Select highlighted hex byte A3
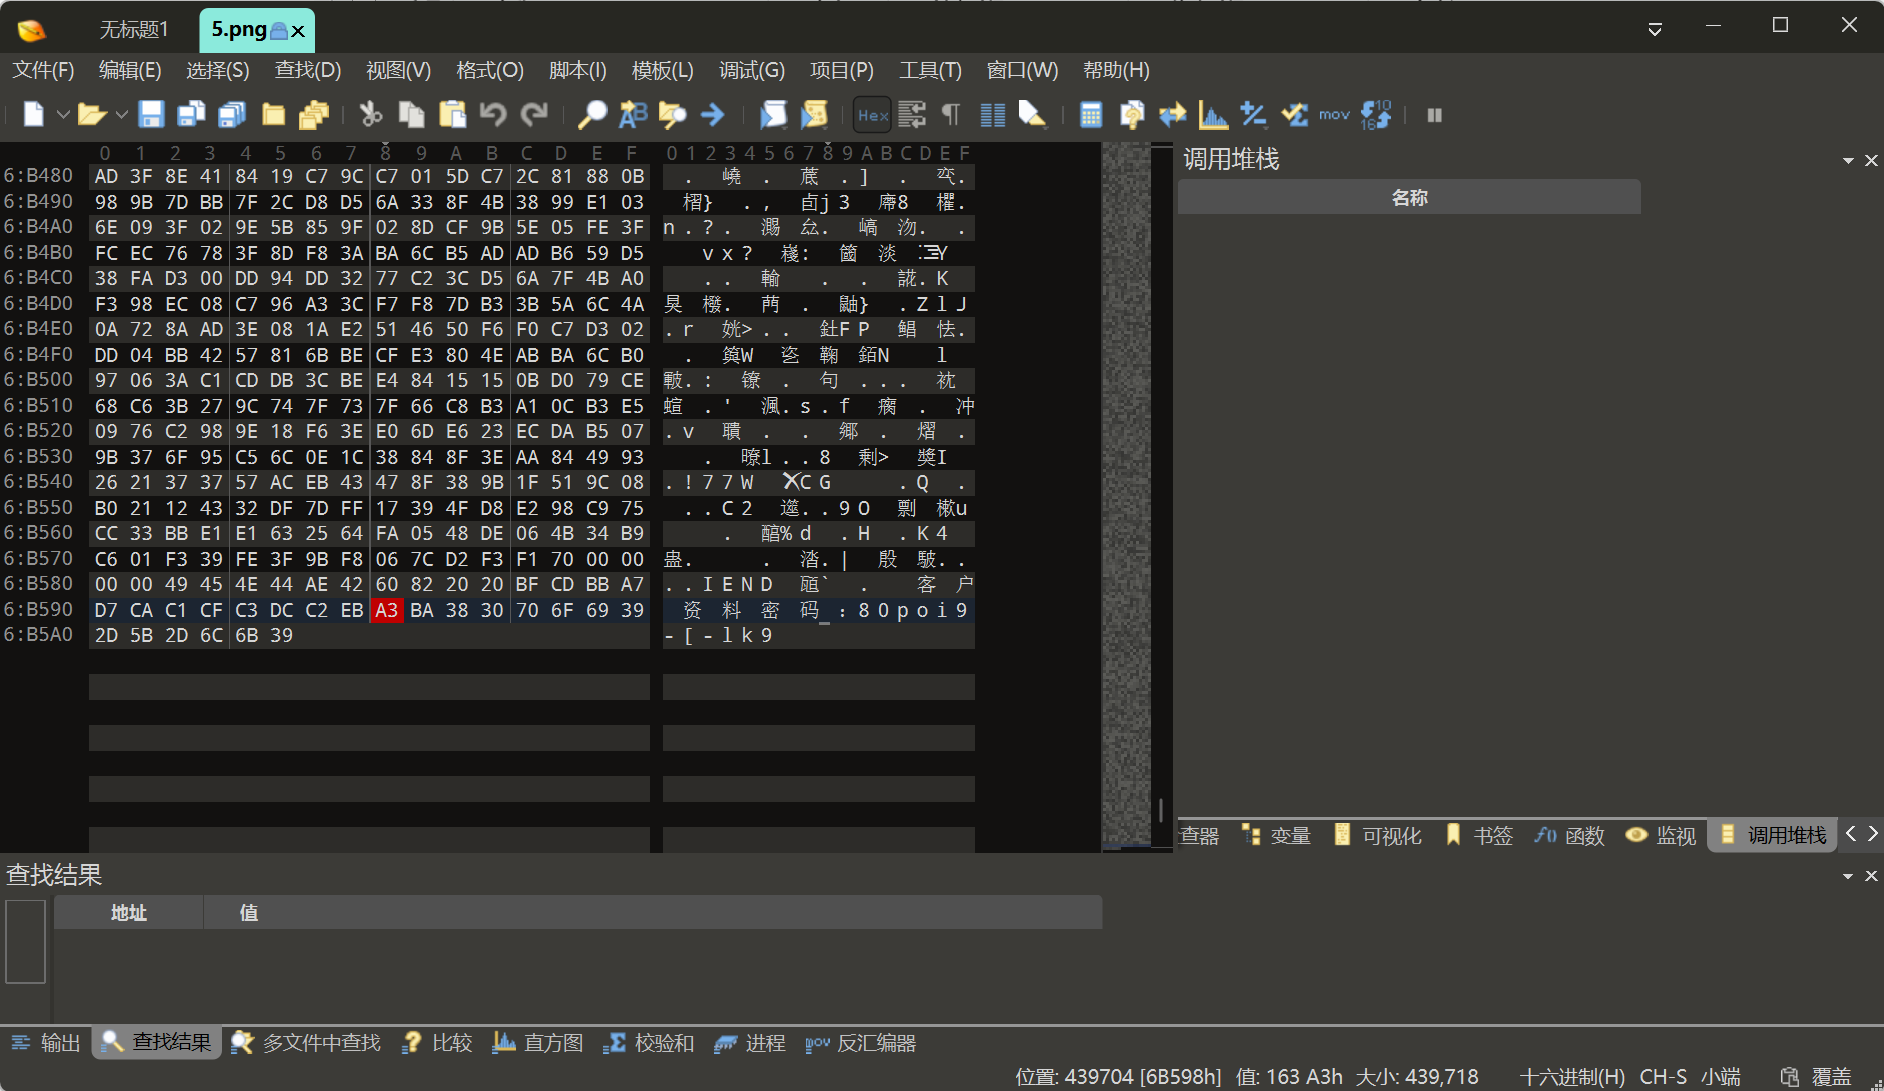The width and height of the screenshot is (1884, 1091). point(387,610)
